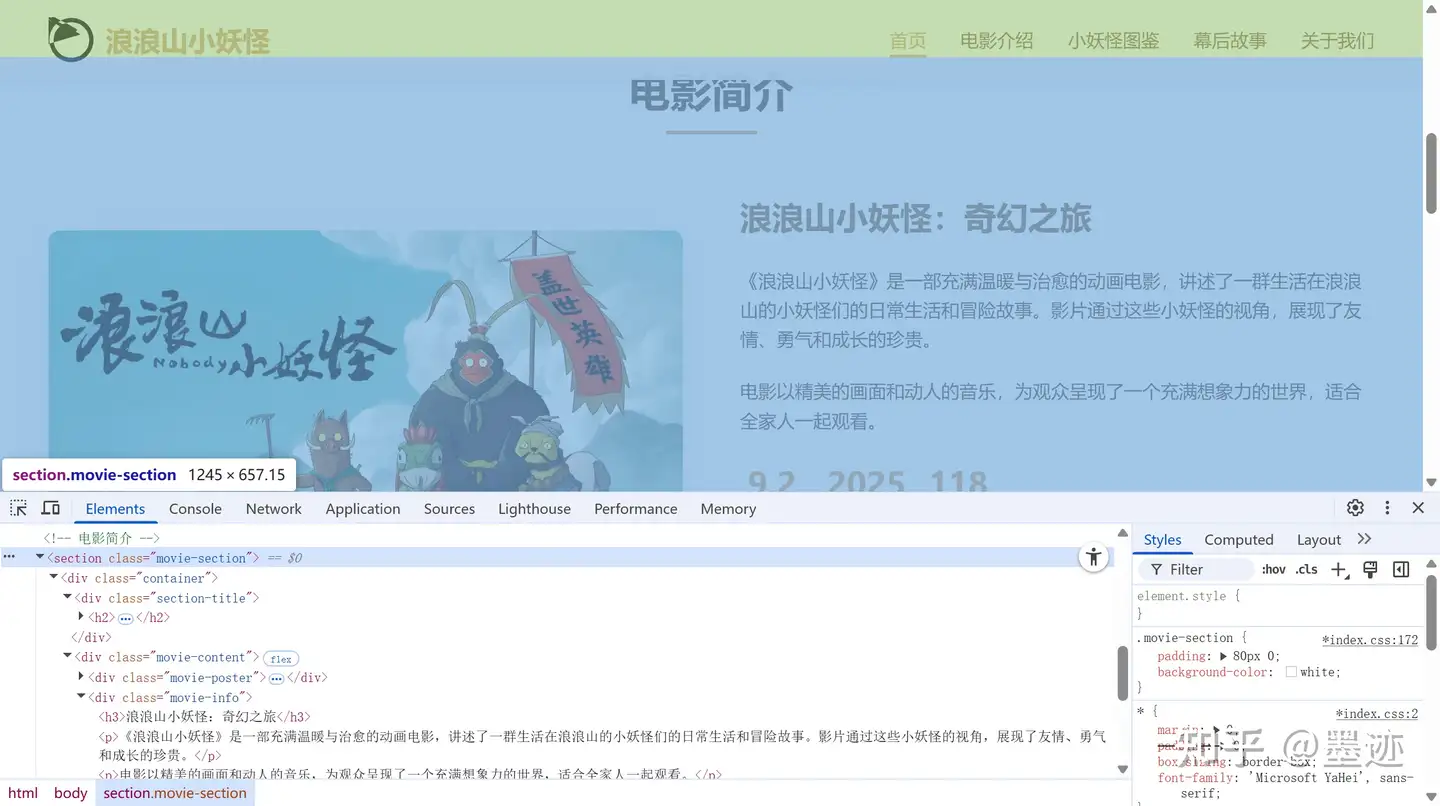
Task: Collapse the div container node
Action: point(54,577)
